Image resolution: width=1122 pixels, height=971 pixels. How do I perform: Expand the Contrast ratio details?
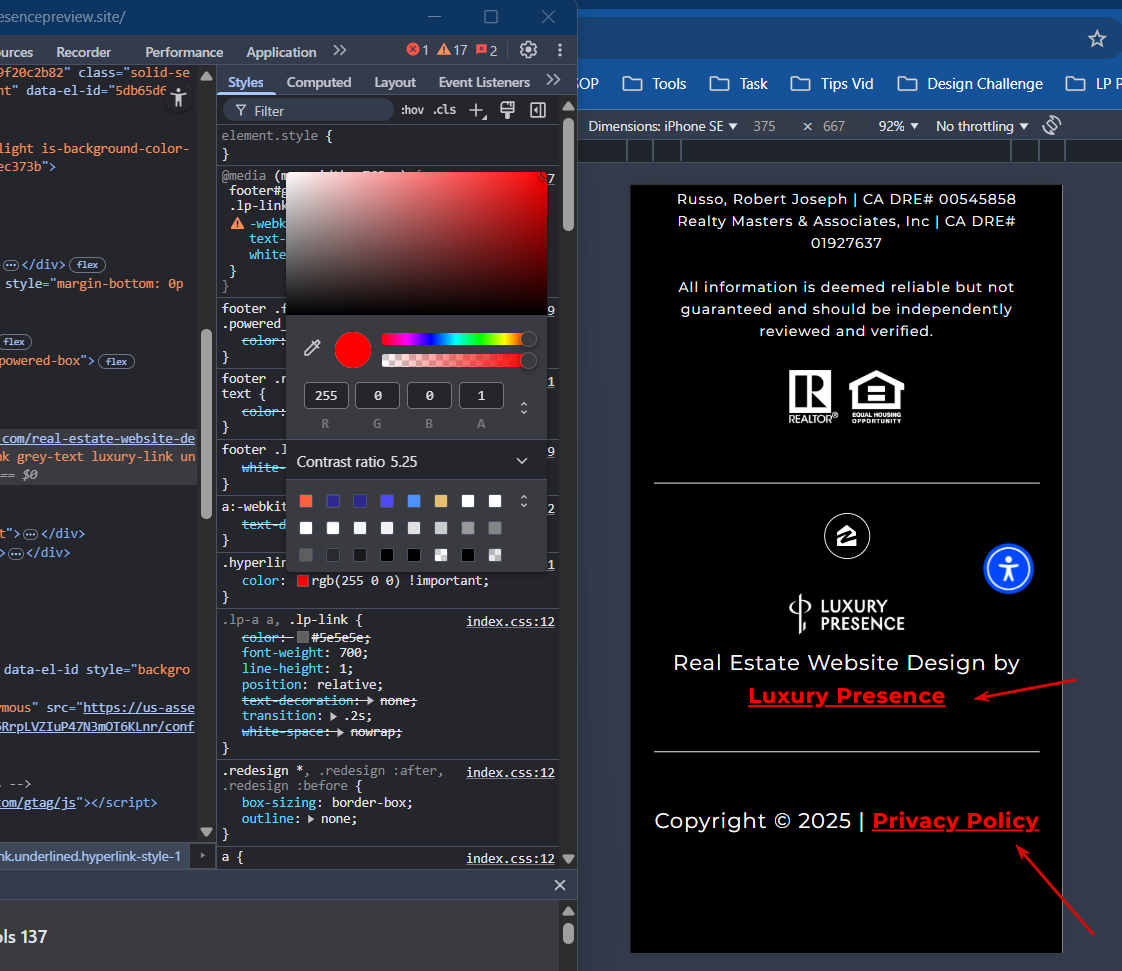click(521, 461)
